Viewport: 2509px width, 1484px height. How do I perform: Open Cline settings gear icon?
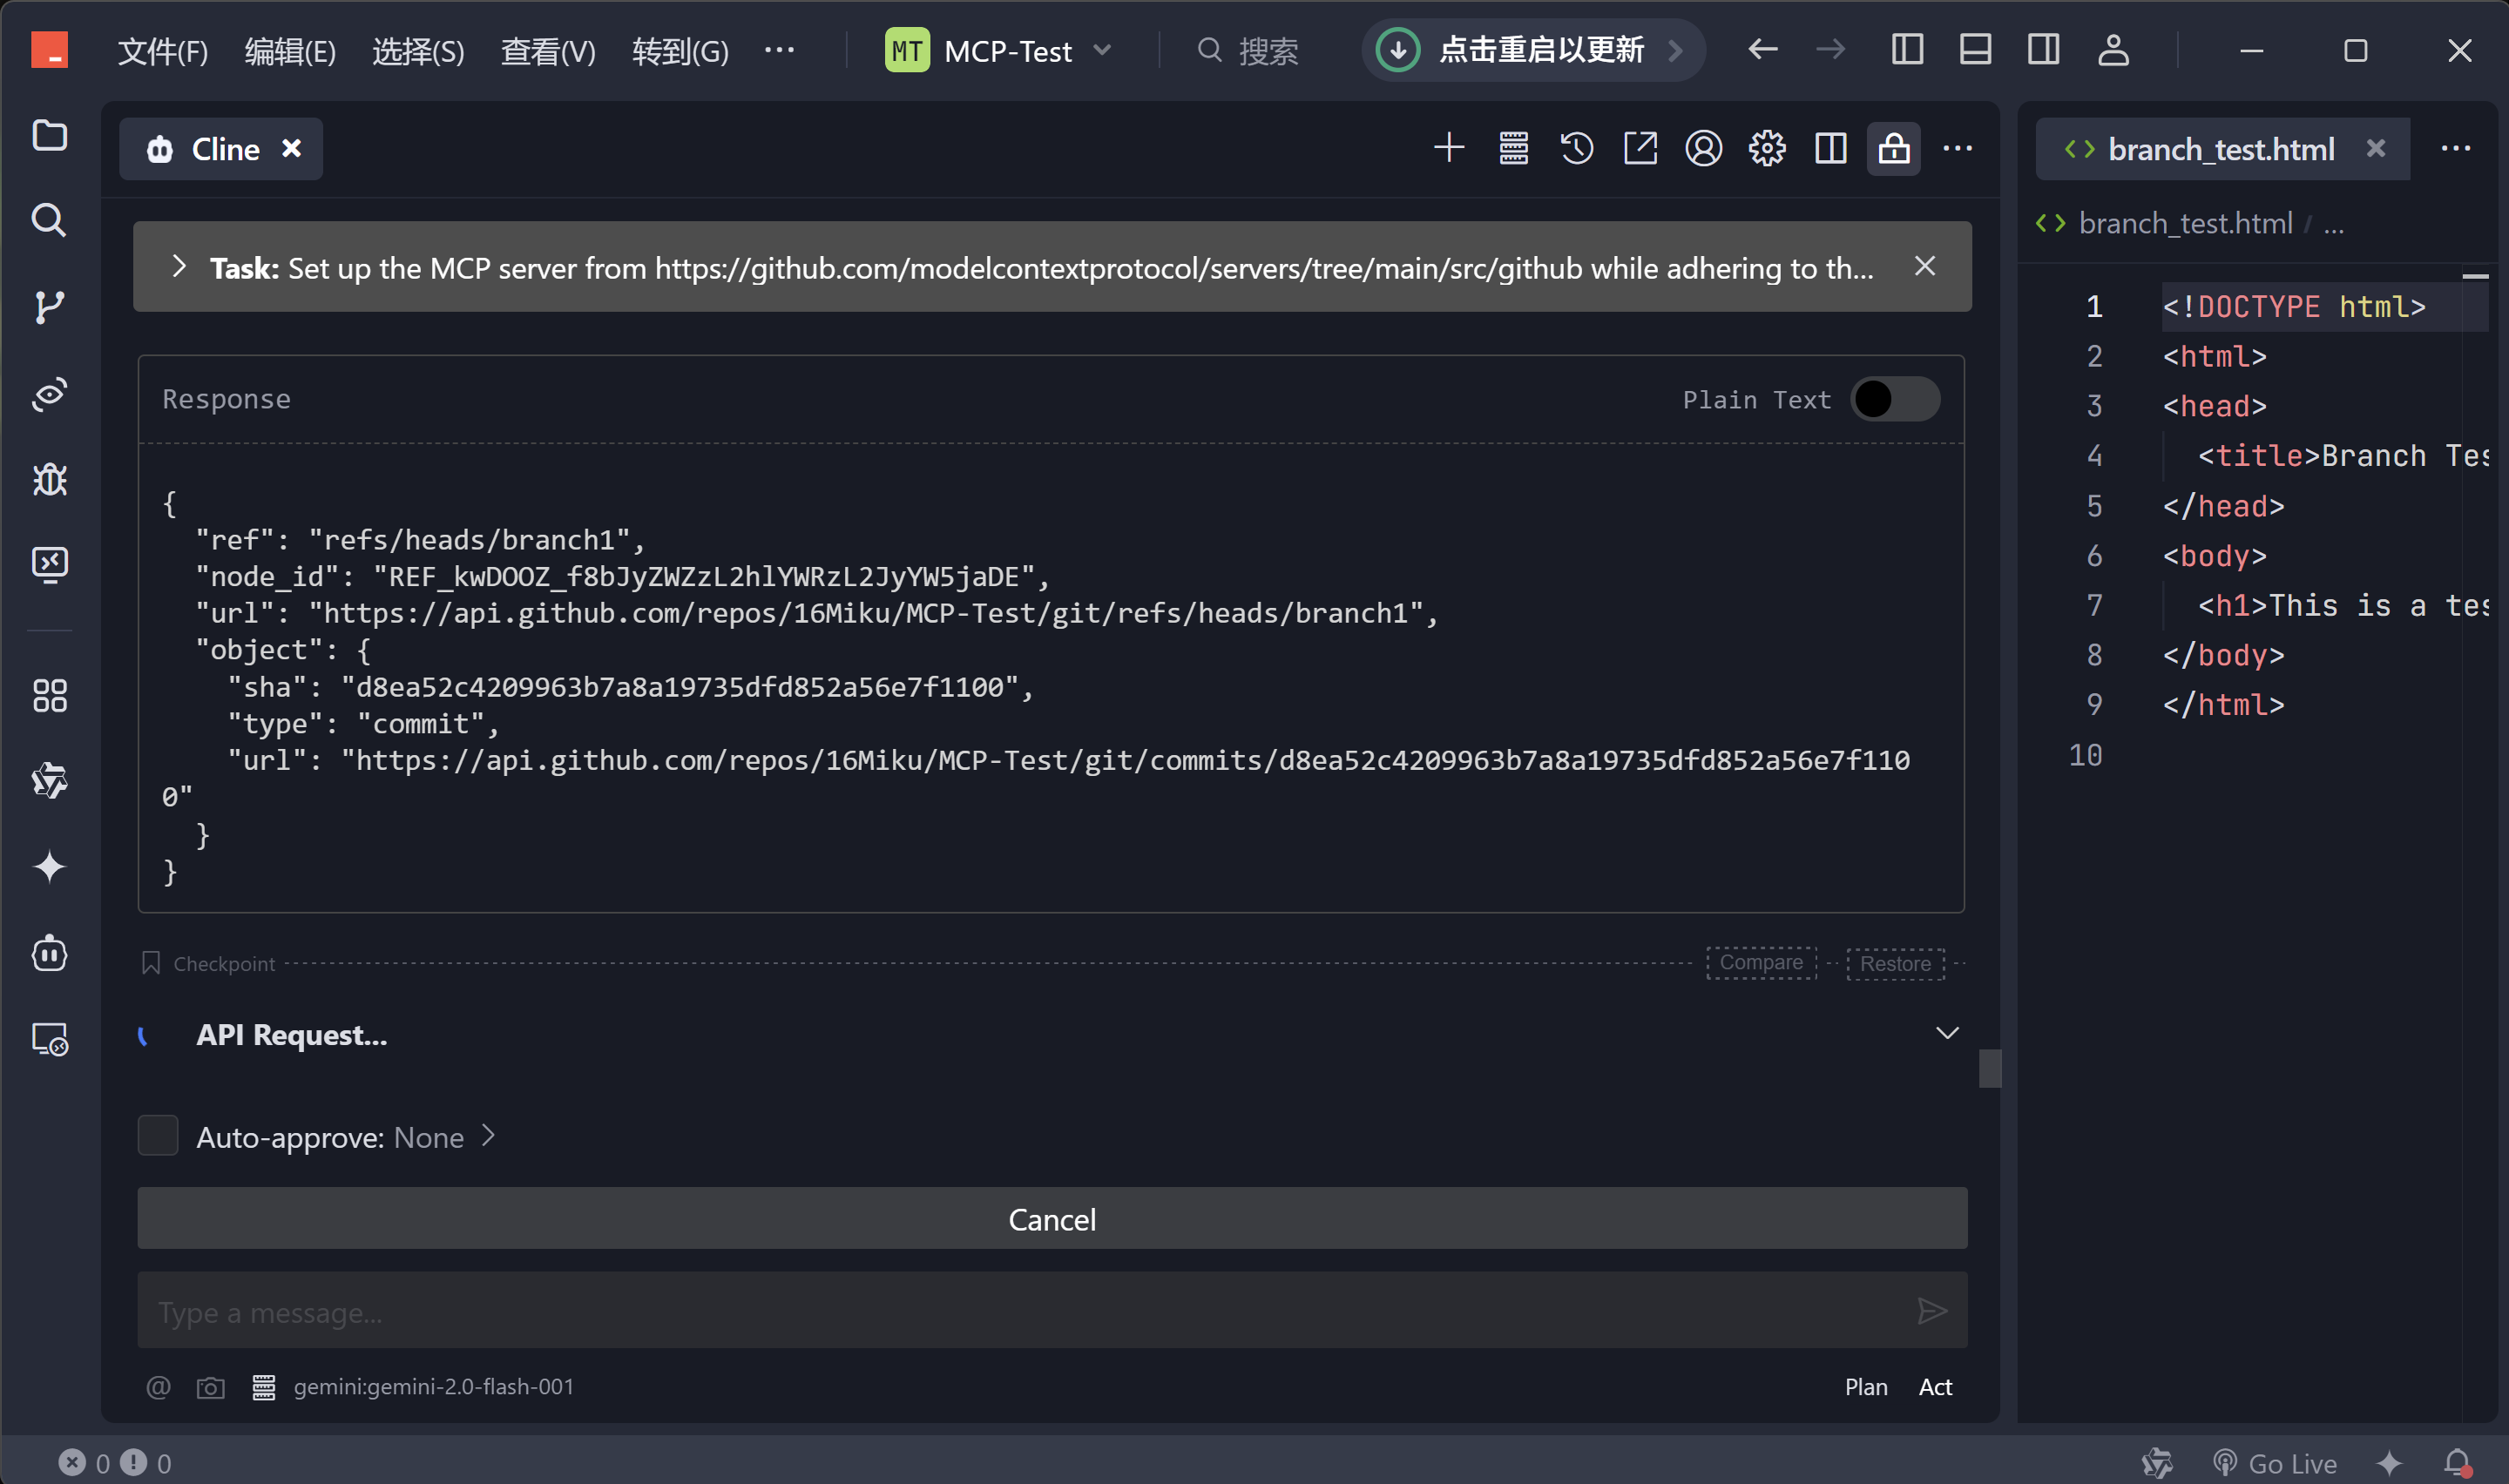(1766, 149)
